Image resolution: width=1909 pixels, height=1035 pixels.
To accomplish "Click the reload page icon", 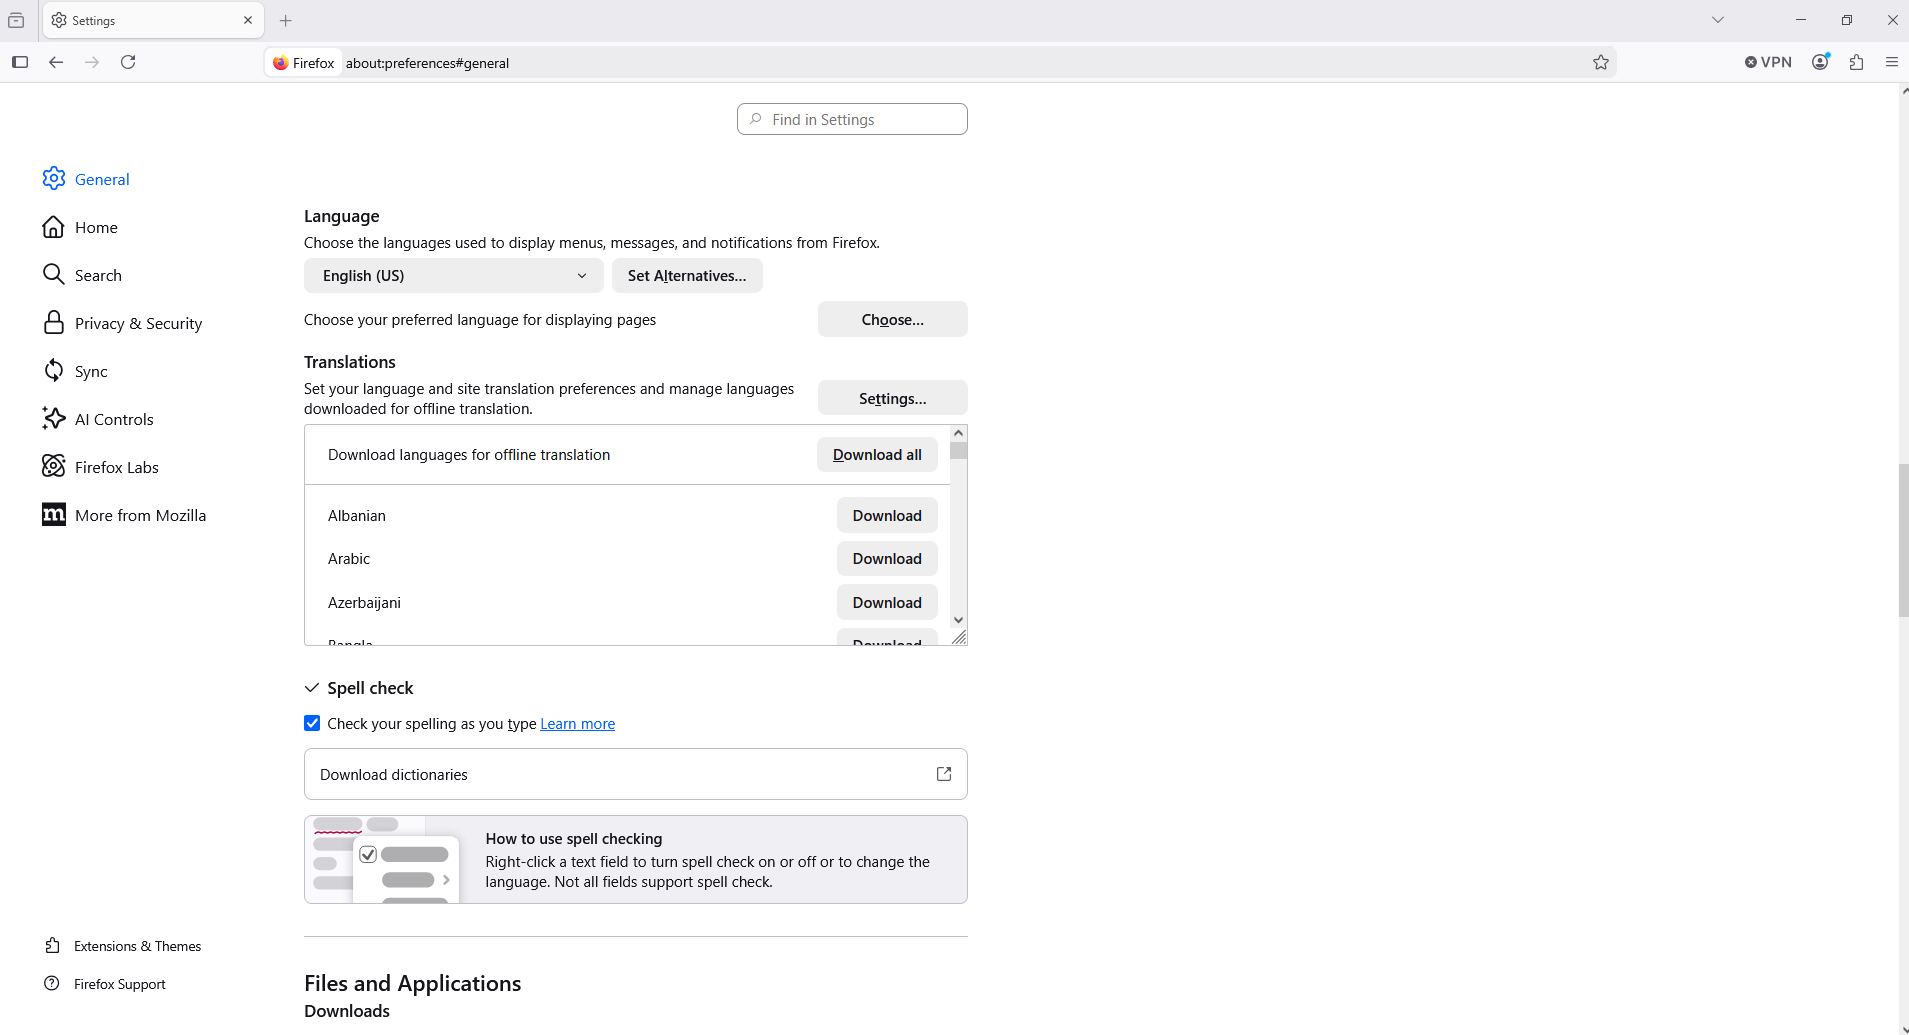I will point(128,62).
